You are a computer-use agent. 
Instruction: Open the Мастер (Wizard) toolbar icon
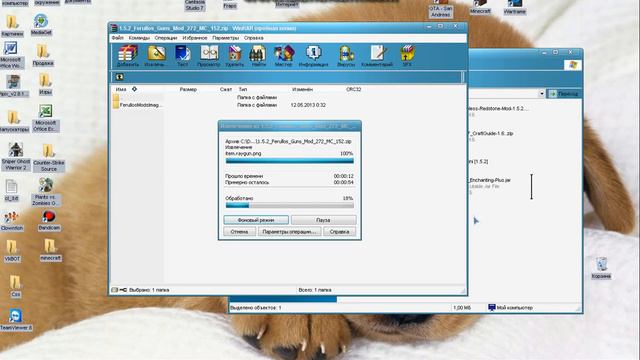pos(284,56)
